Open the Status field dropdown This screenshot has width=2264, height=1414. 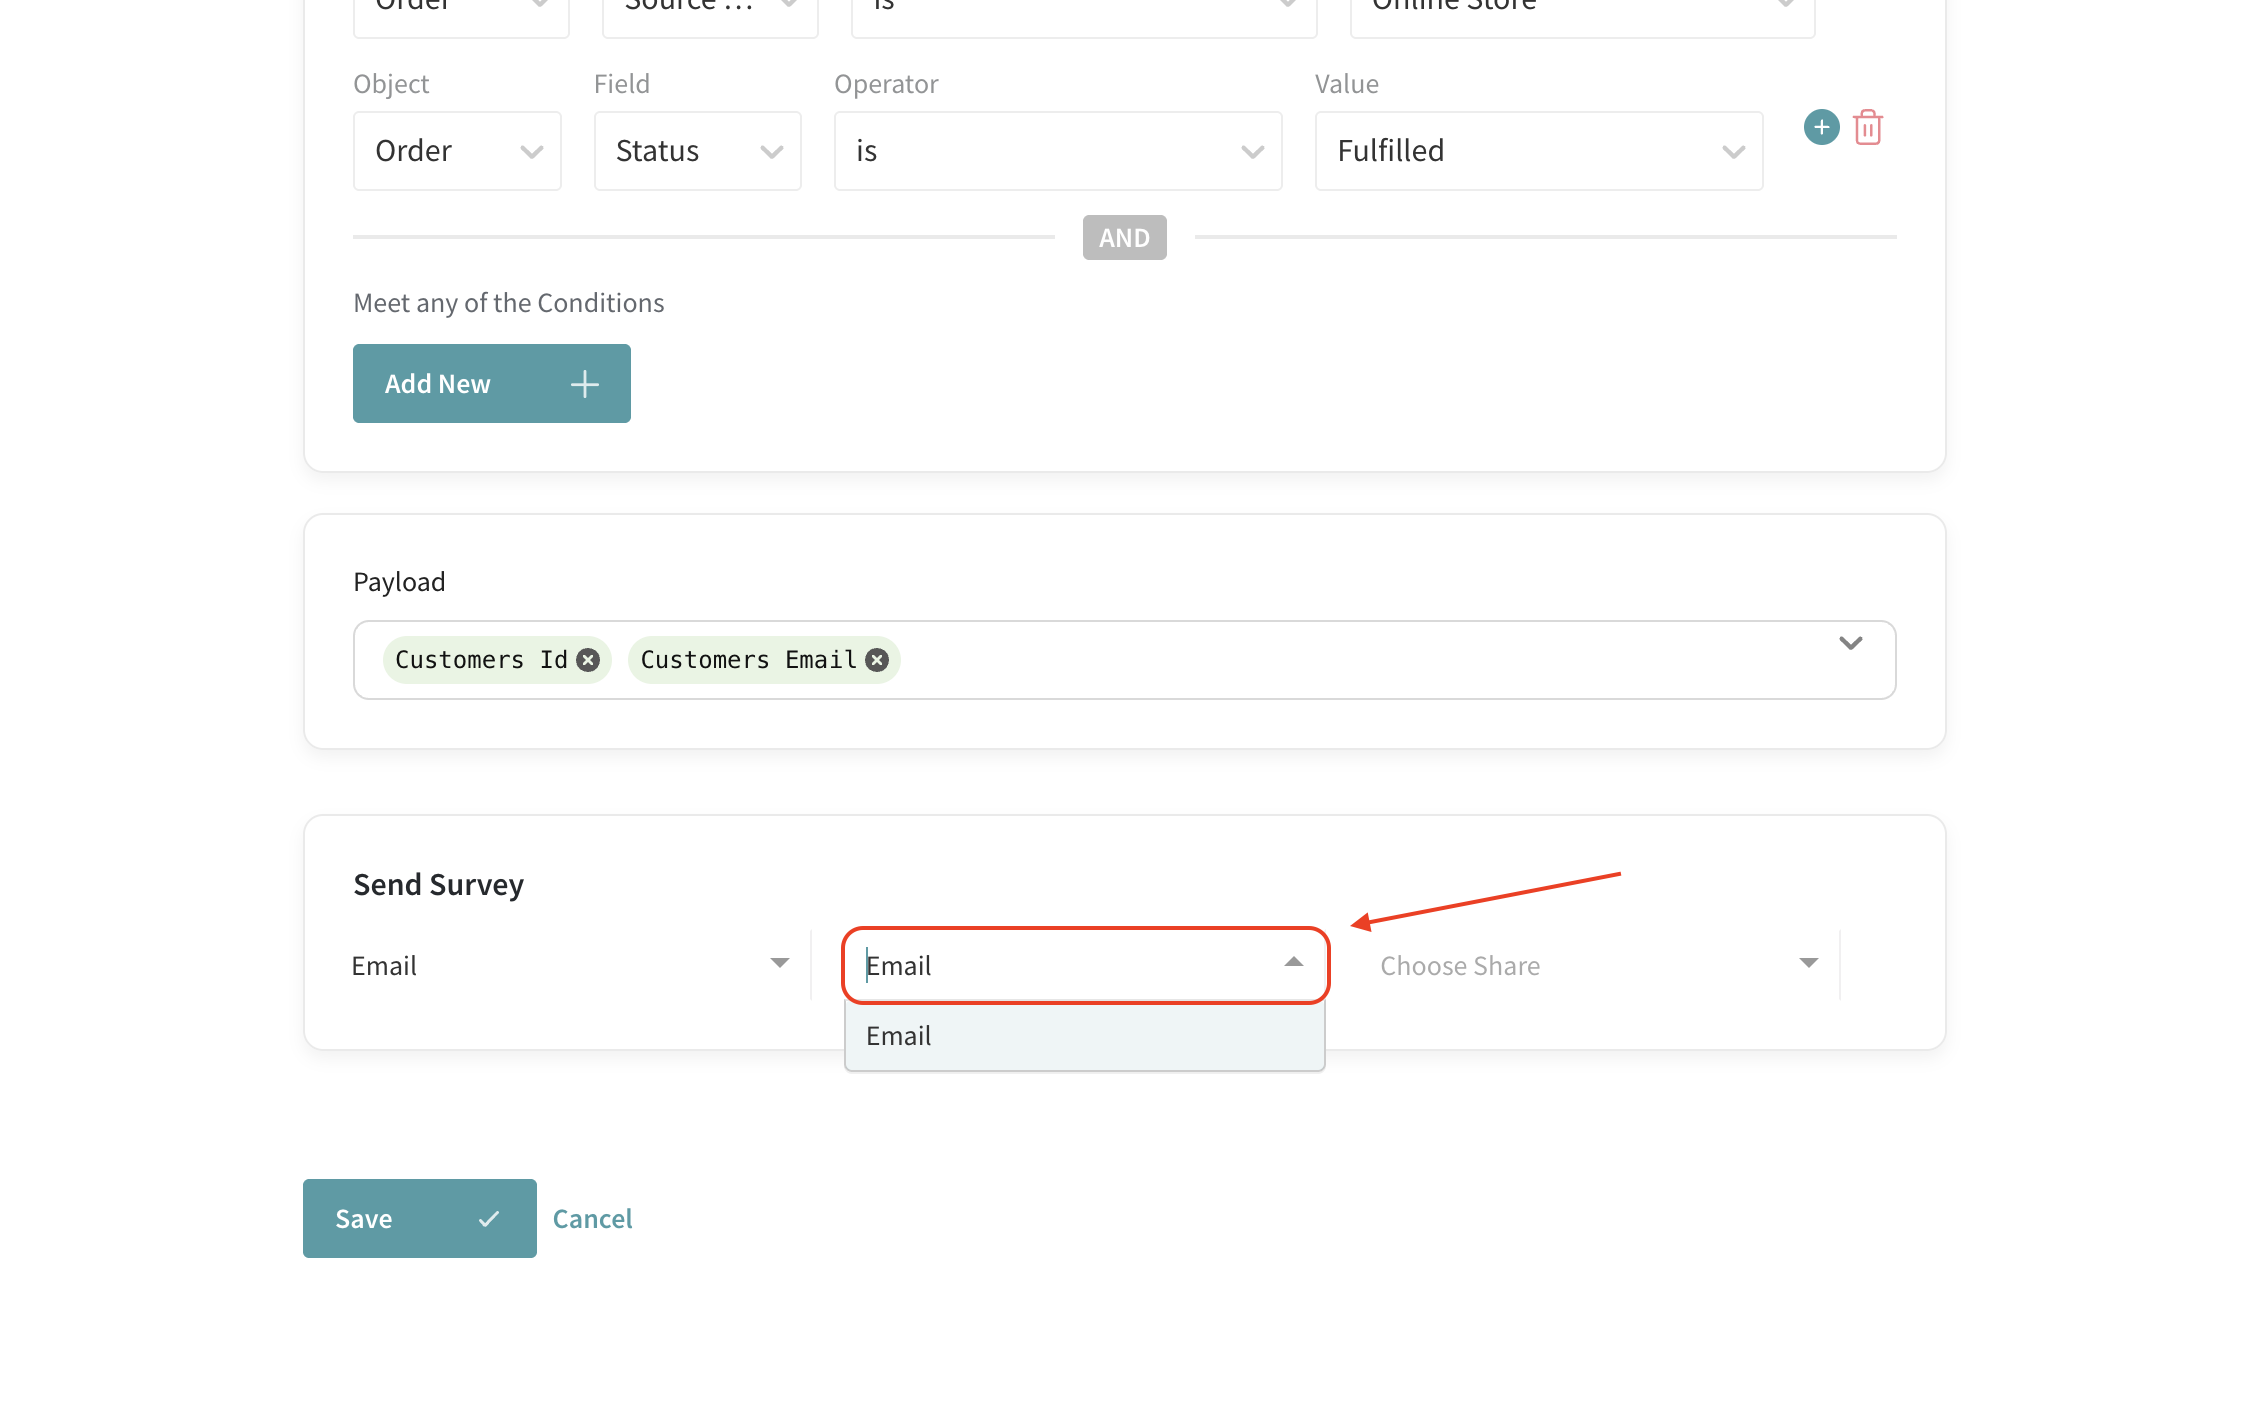(697, 151)
